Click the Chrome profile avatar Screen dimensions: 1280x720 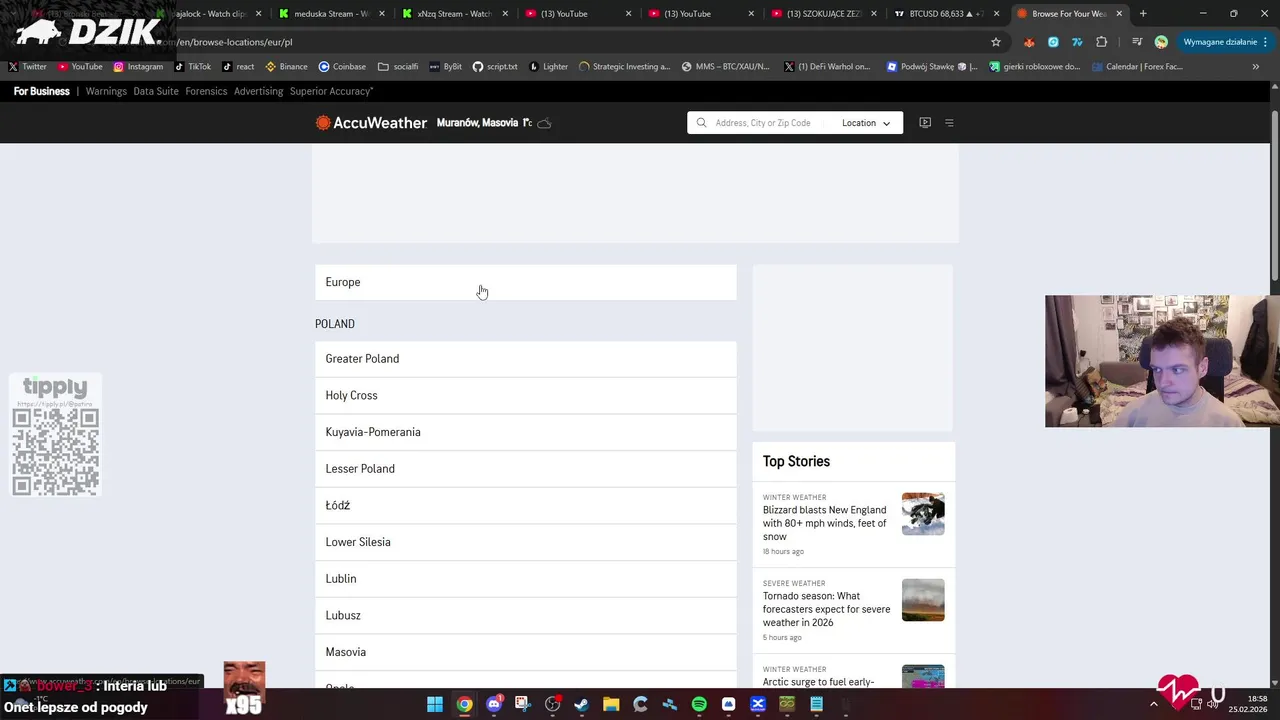1161,42
